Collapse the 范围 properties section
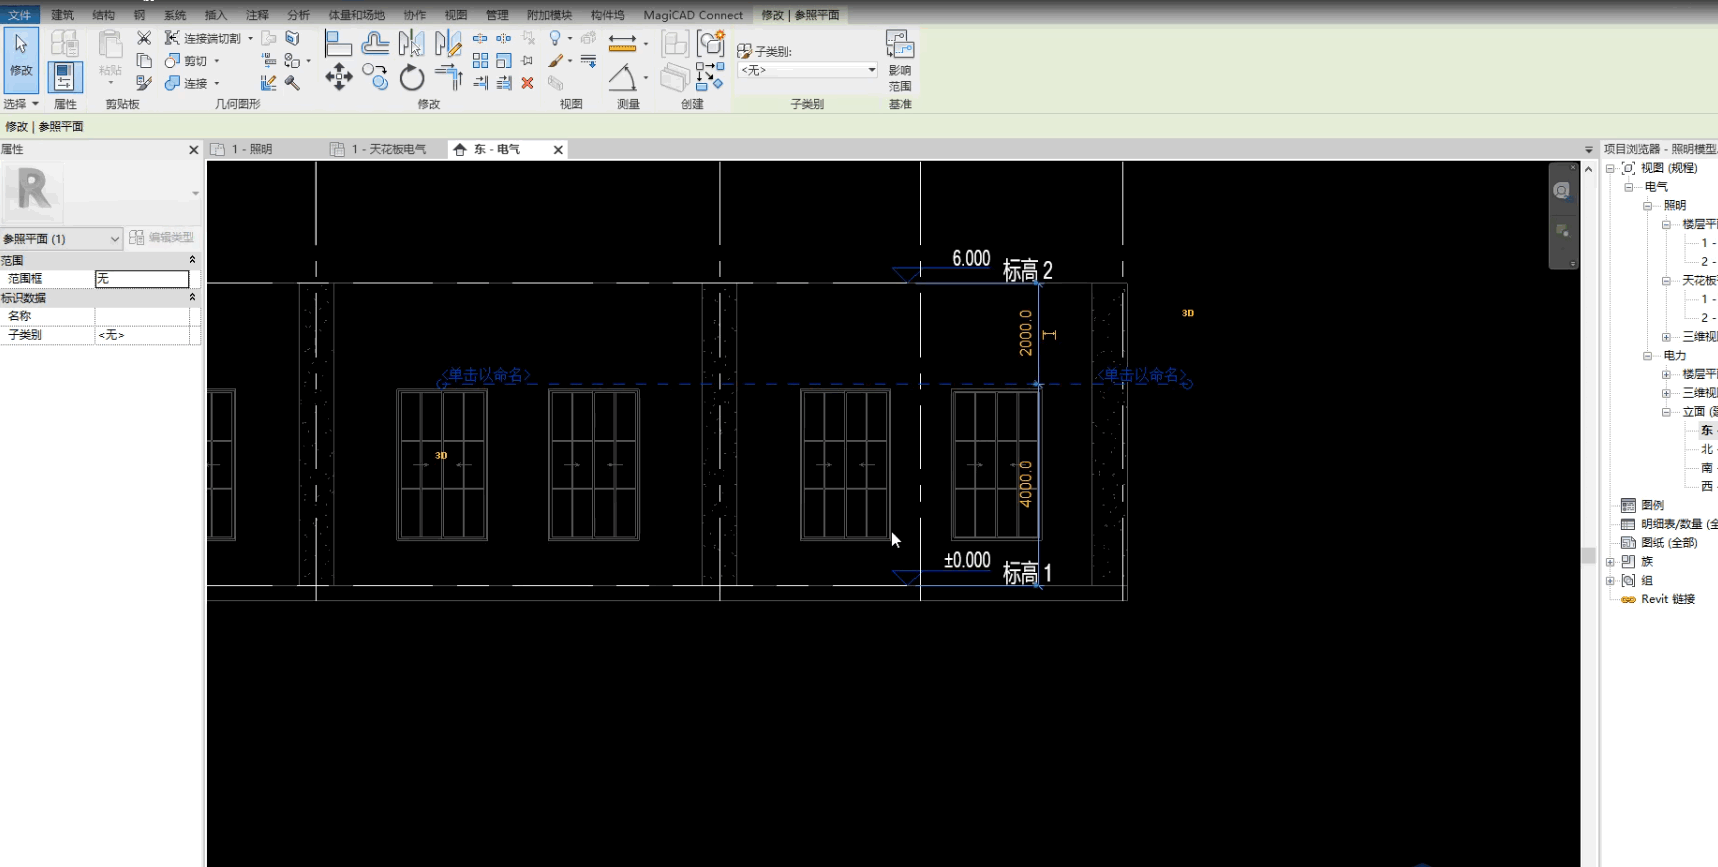The image size is (1718, 867). [x=192, y=260]
